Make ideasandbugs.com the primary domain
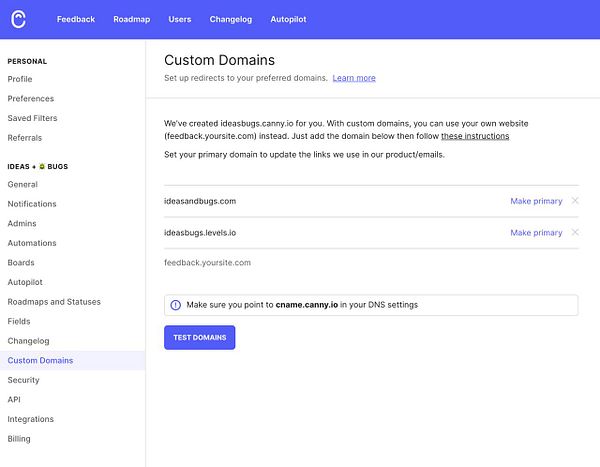This screenshot has height=467, width=600. pyautogui.click(x=536, y=201)
